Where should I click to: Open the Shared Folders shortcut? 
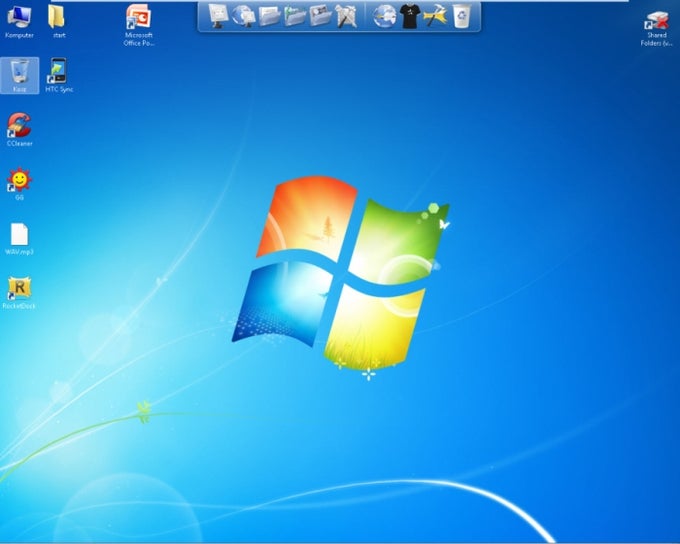[x=657, y=28]
